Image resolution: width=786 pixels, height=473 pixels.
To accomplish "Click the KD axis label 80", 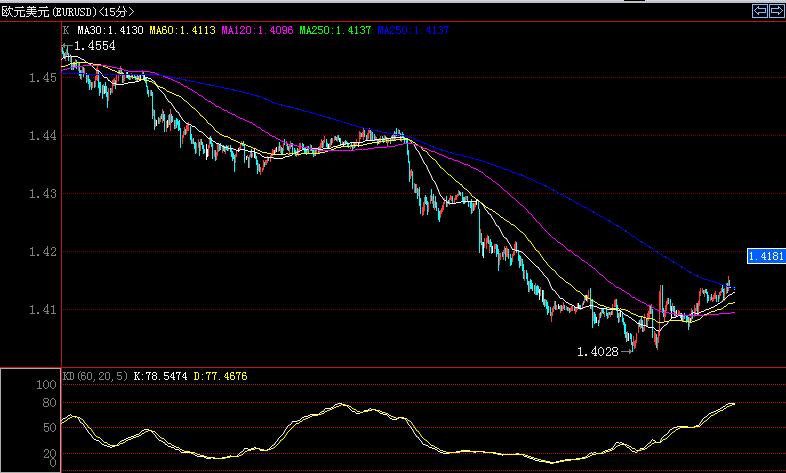I will point(50,403).
